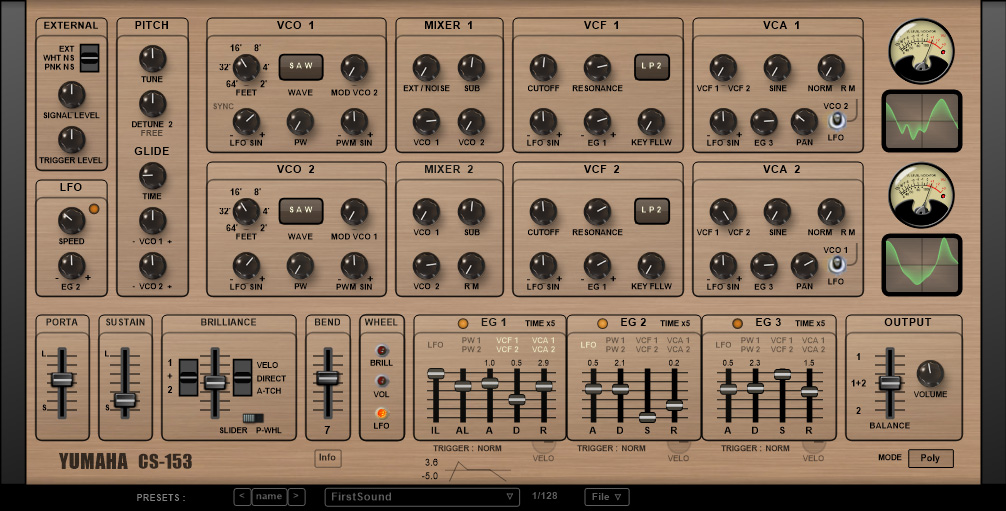
Task: Select EG 3 VCF 1 destination label
Action: click(781, 340)
